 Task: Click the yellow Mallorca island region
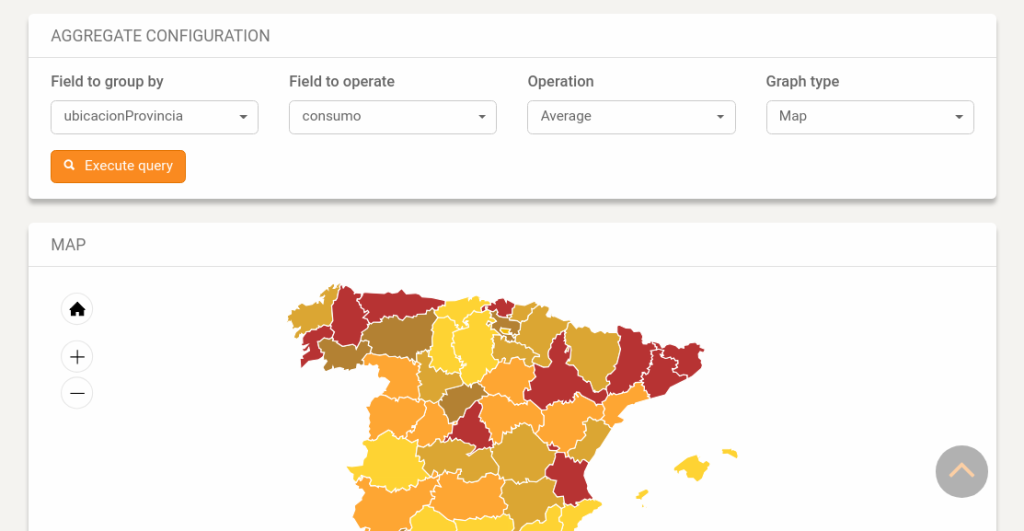point(693,467)
